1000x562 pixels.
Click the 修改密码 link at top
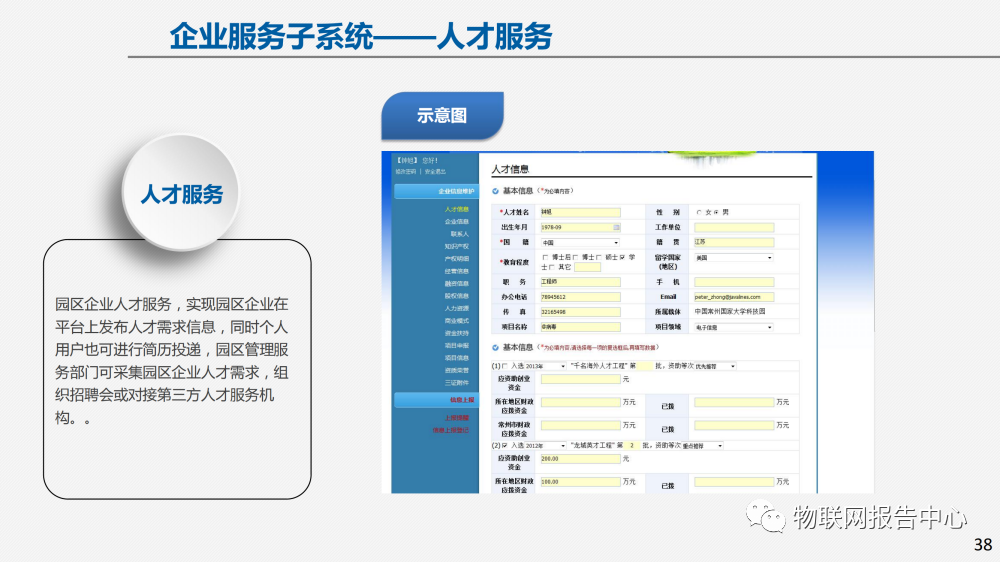406,172
